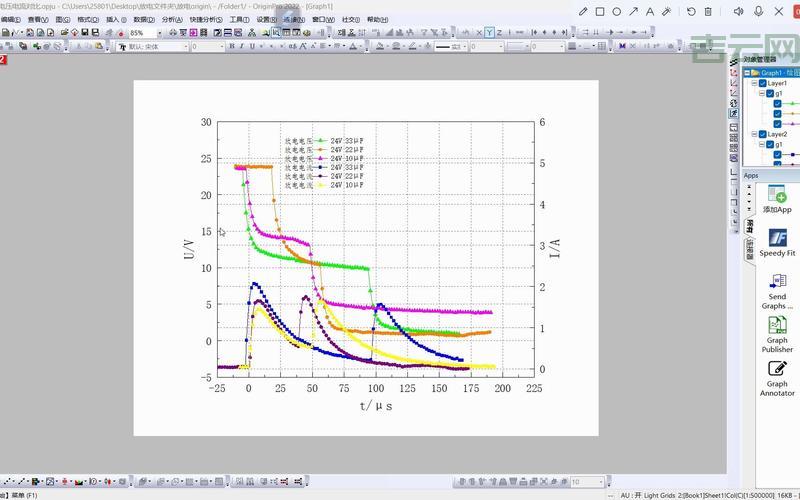800x500 pixels.
Task: Open the 帮助(H) menu
Action: coord(377,19)
